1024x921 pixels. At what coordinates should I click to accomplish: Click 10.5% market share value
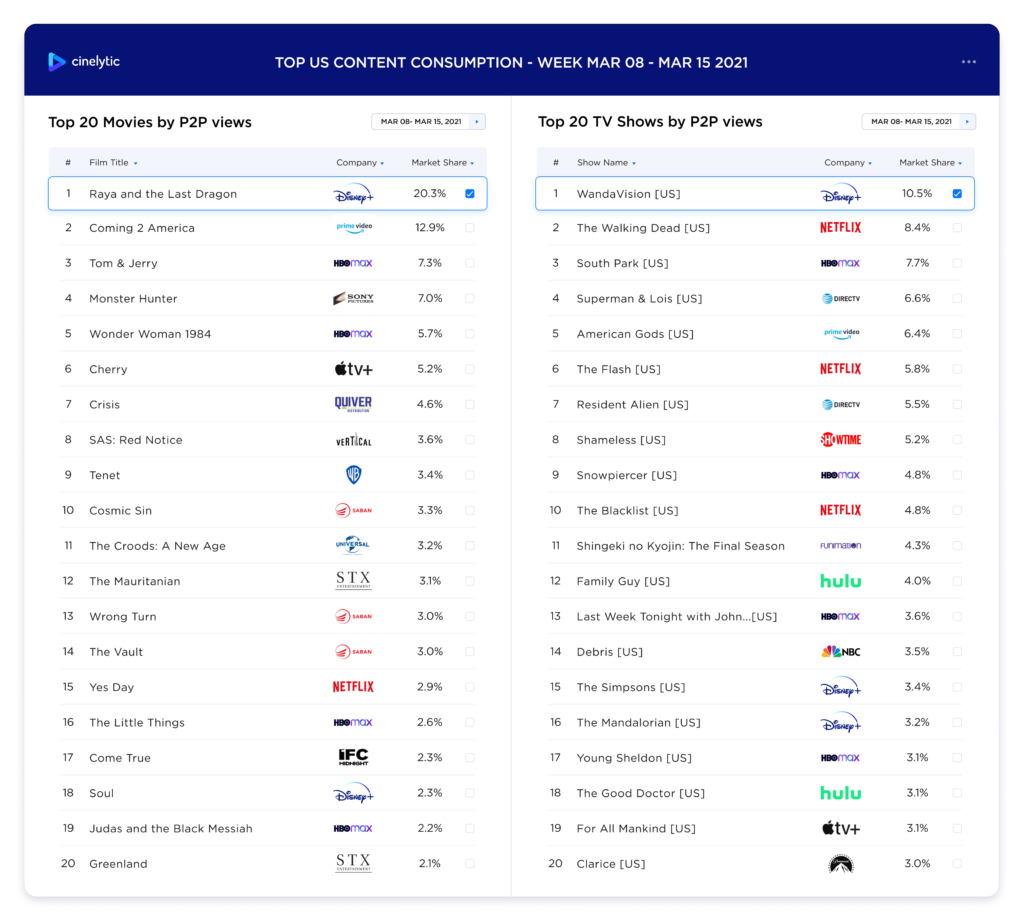(x=917, y=193)
